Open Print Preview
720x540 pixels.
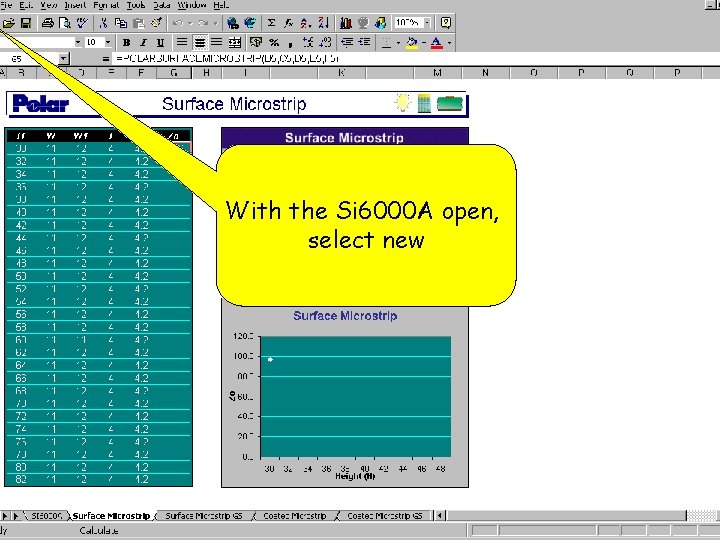pyautogui.click(x=65, y=23)
